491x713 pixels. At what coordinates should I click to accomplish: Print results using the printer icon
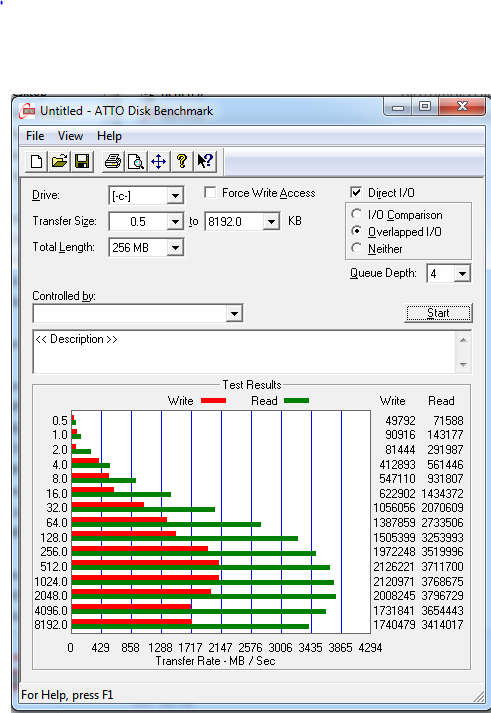click(113, 161)
